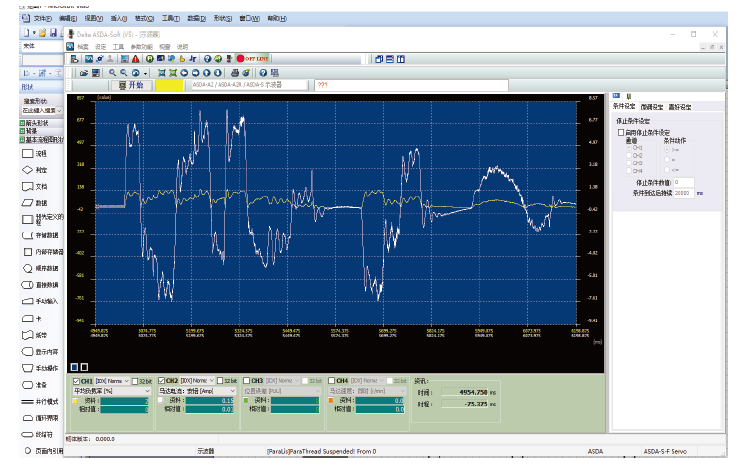Screen dimensions: 736x470
Task: Check the enable stop condition setting checkbox
Action: (620, 131)
